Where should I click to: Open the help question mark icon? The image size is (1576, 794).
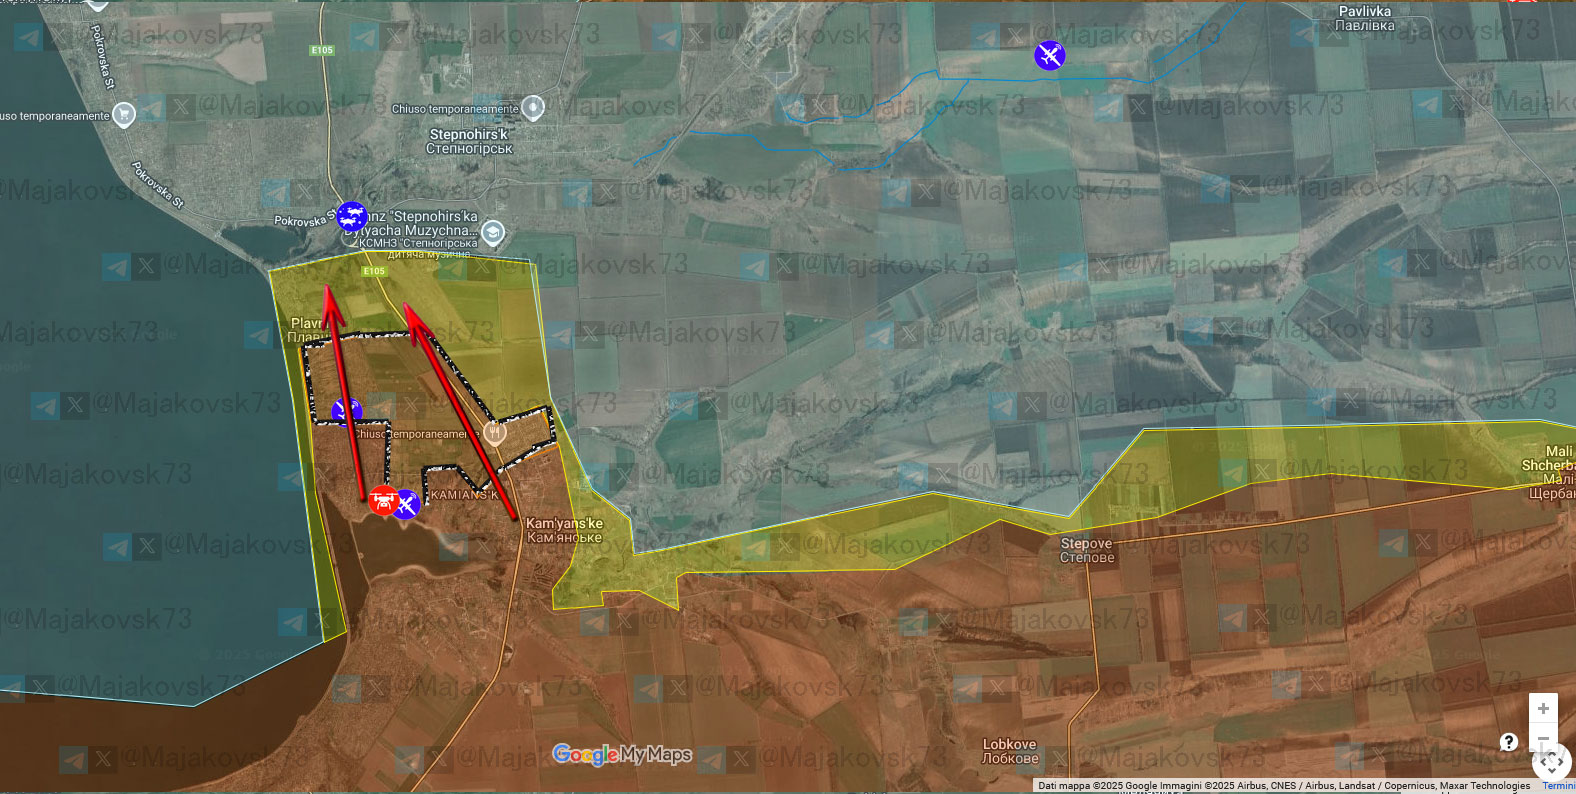[1509, 742]
